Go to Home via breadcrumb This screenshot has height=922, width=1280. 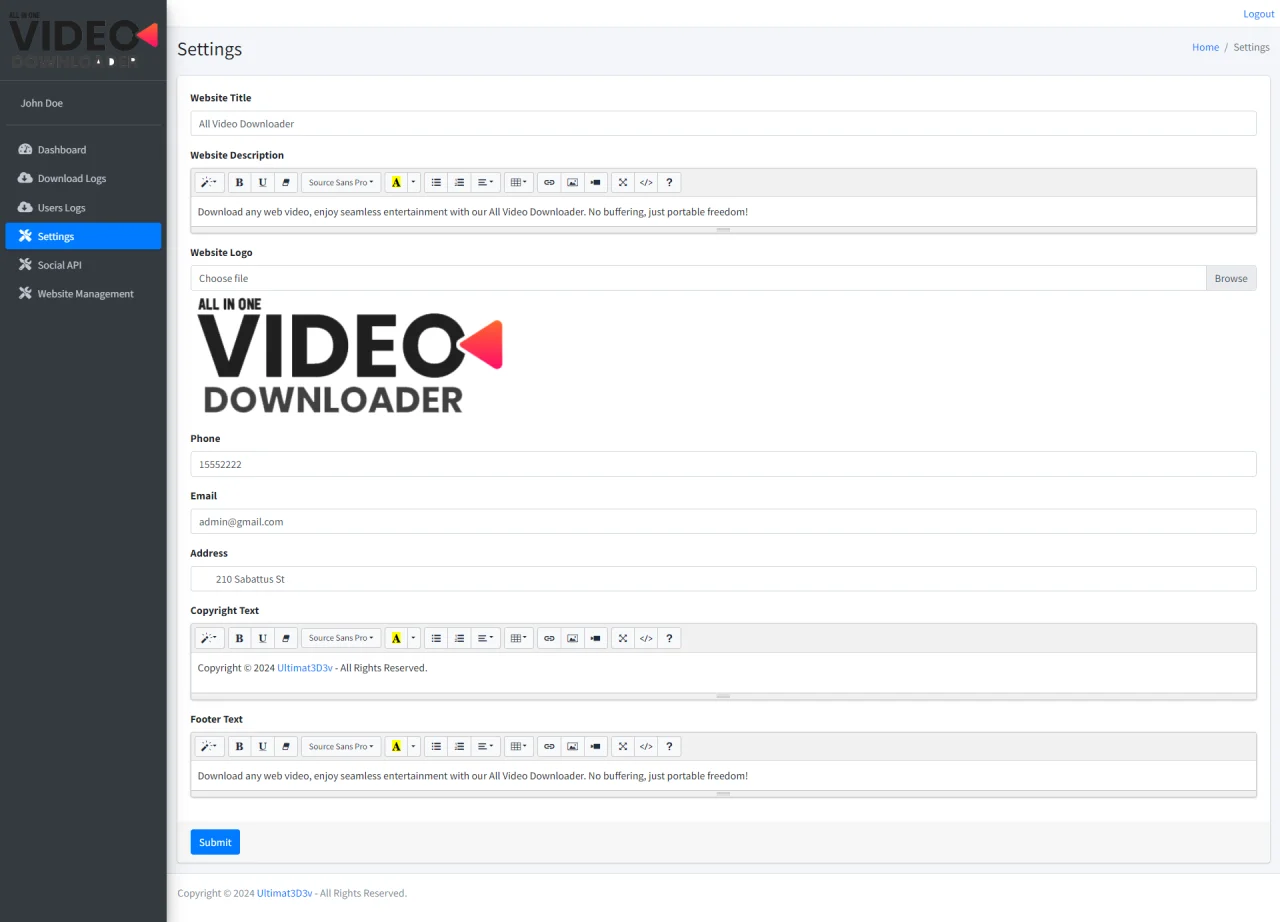click(1205, 47)
